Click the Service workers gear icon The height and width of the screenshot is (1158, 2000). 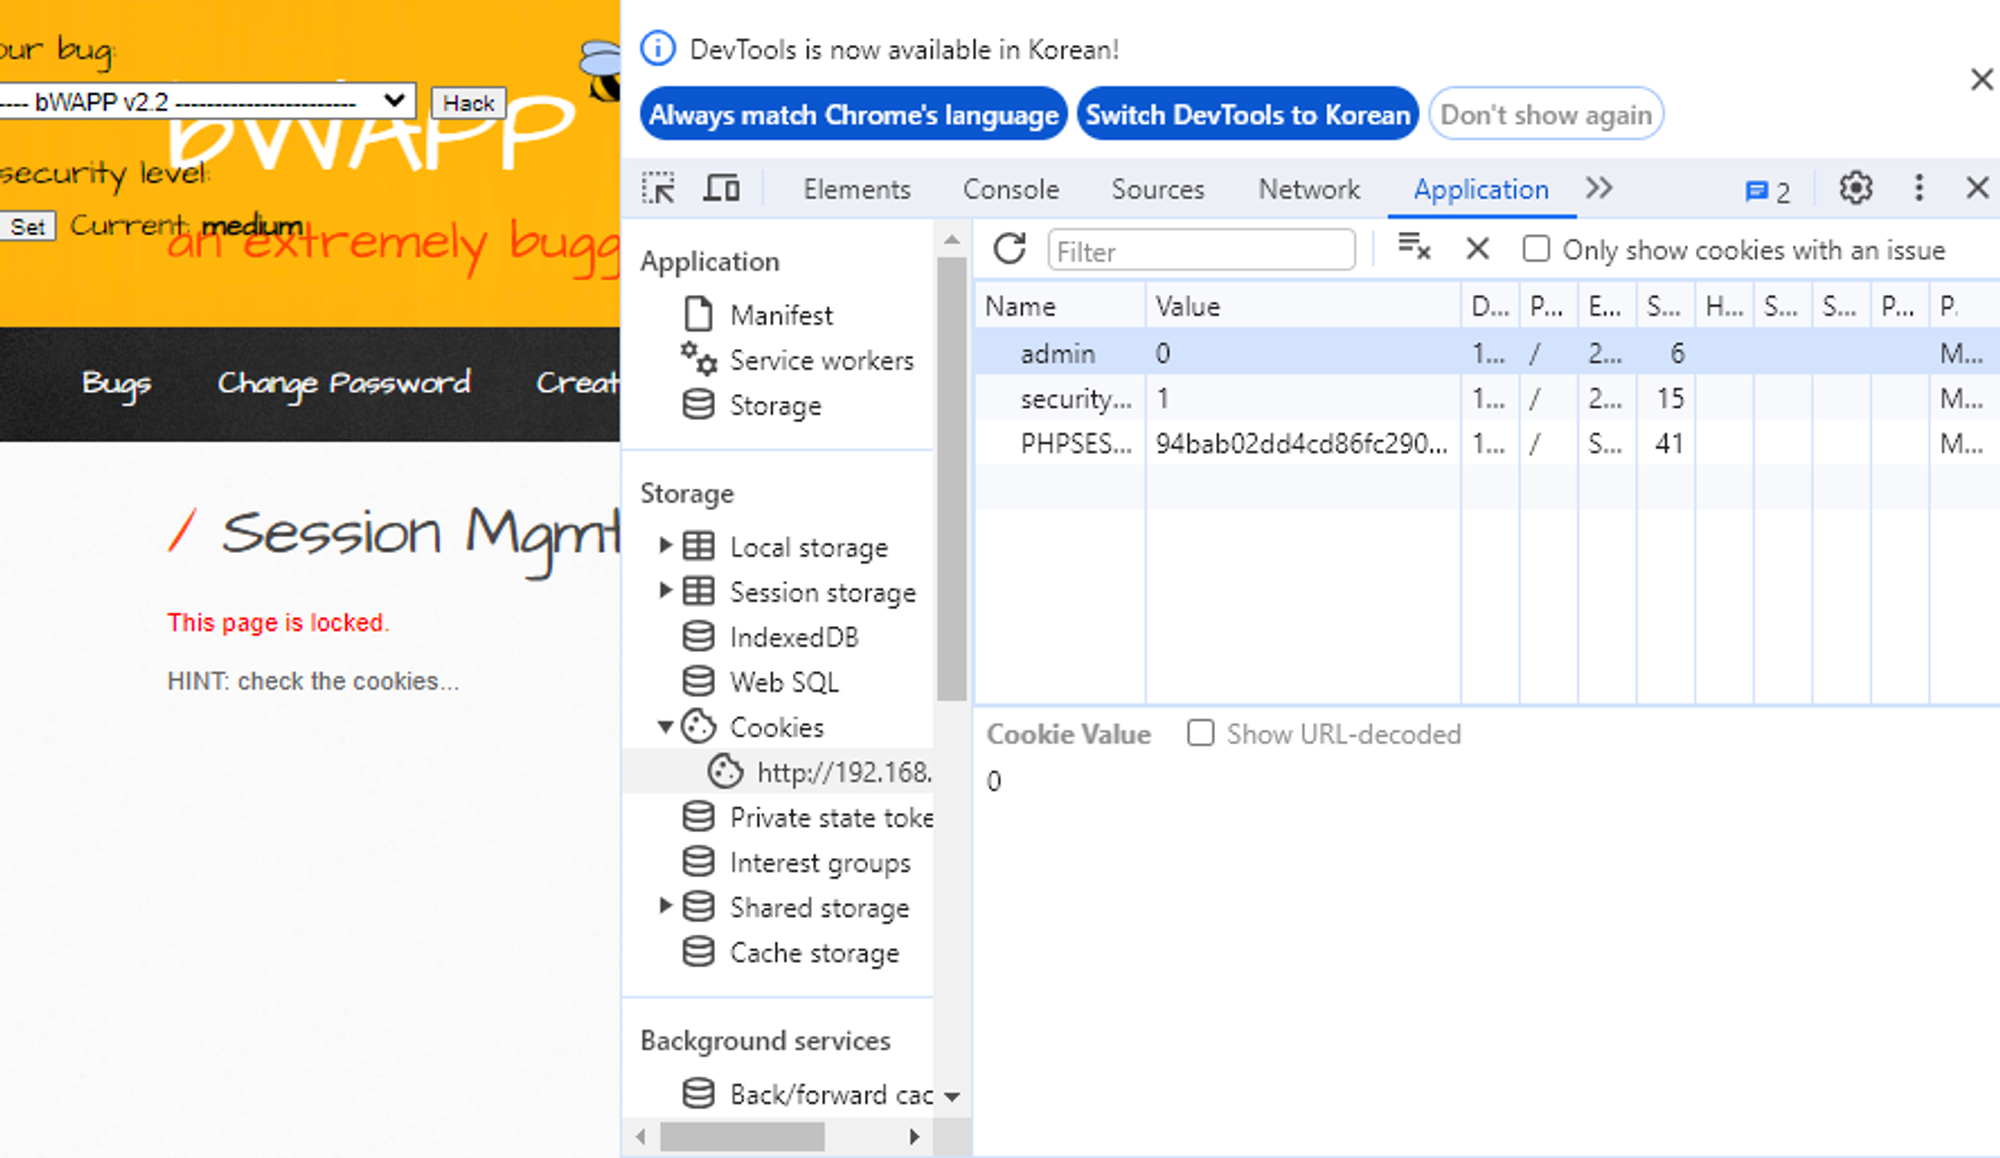pos(698,358)
